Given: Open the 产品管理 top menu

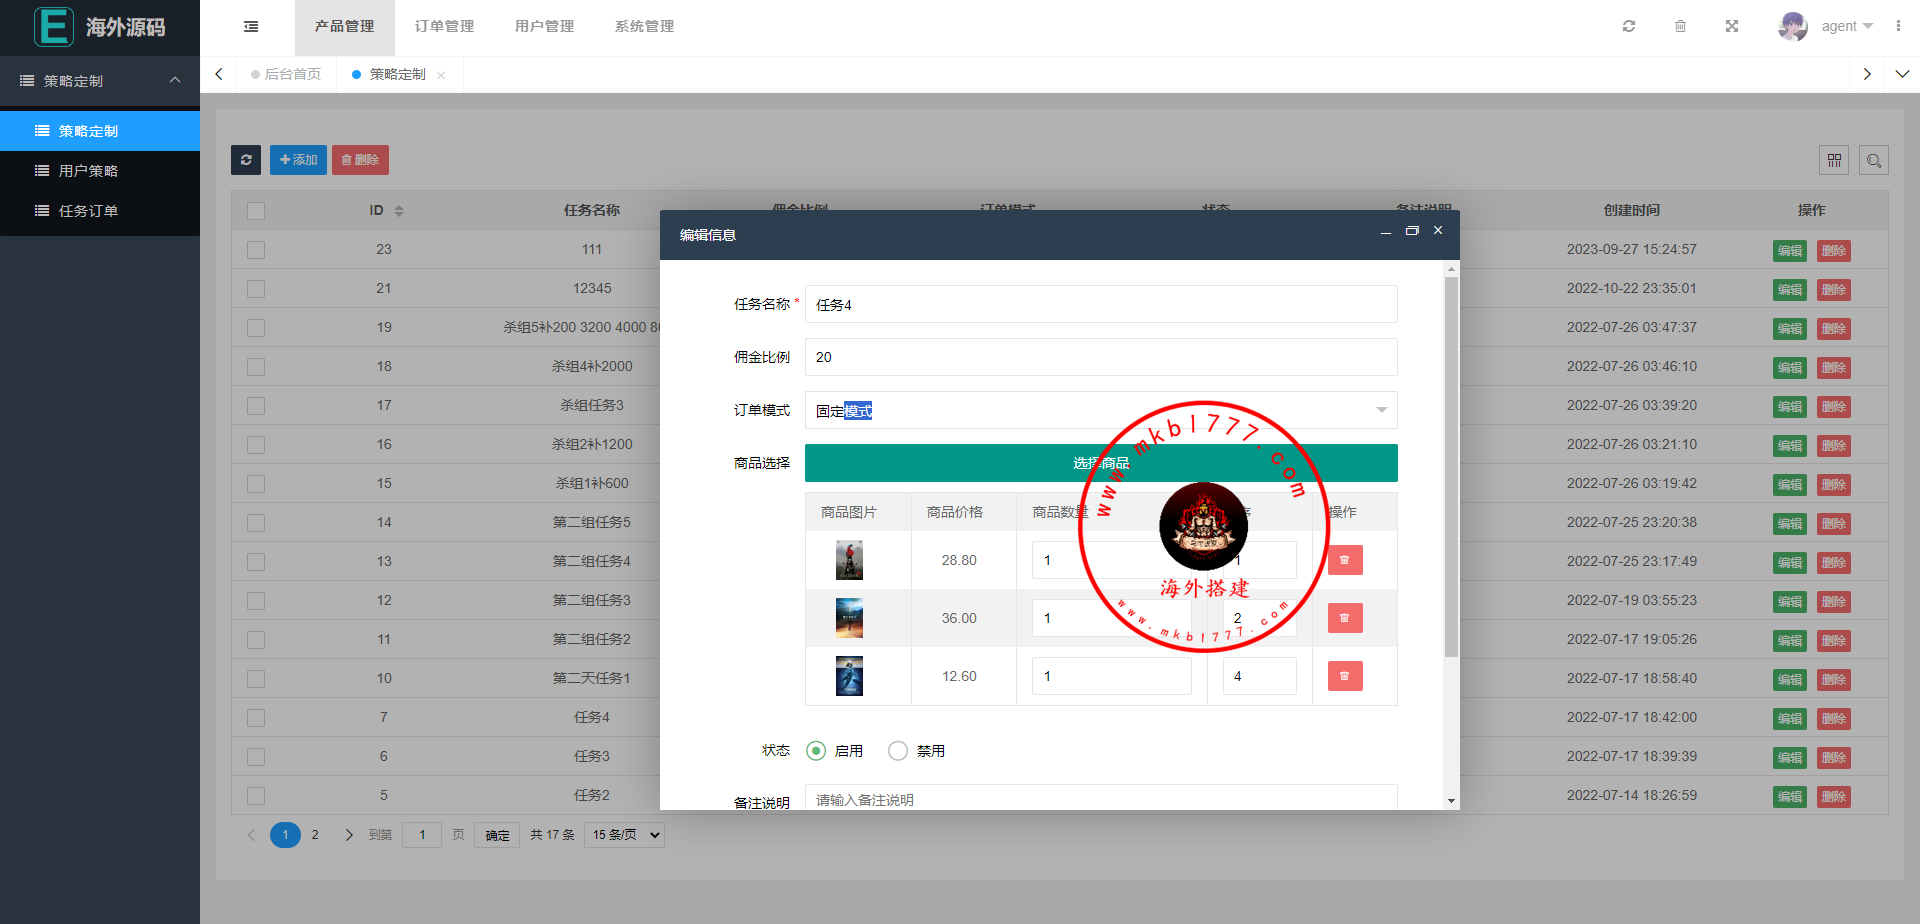Looking at the screenshot, I should (345, 27).
